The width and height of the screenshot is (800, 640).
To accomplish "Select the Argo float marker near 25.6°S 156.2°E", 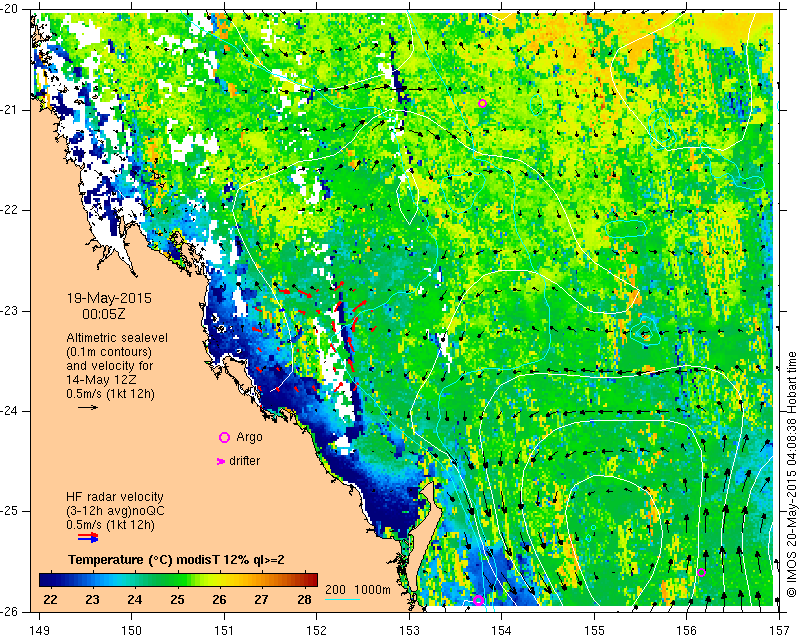I will coord(701,572).
